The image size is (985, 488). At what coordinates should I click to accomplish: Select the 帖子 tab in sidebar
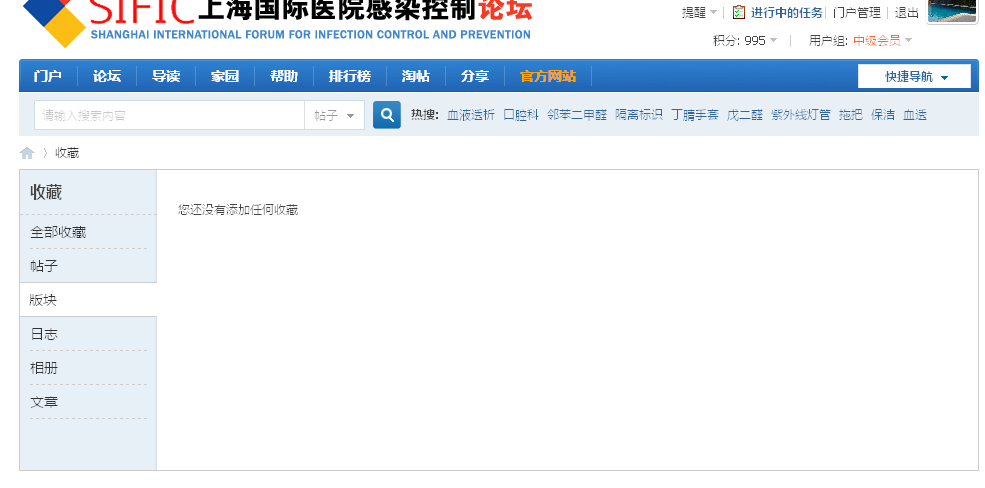(45, 266)
